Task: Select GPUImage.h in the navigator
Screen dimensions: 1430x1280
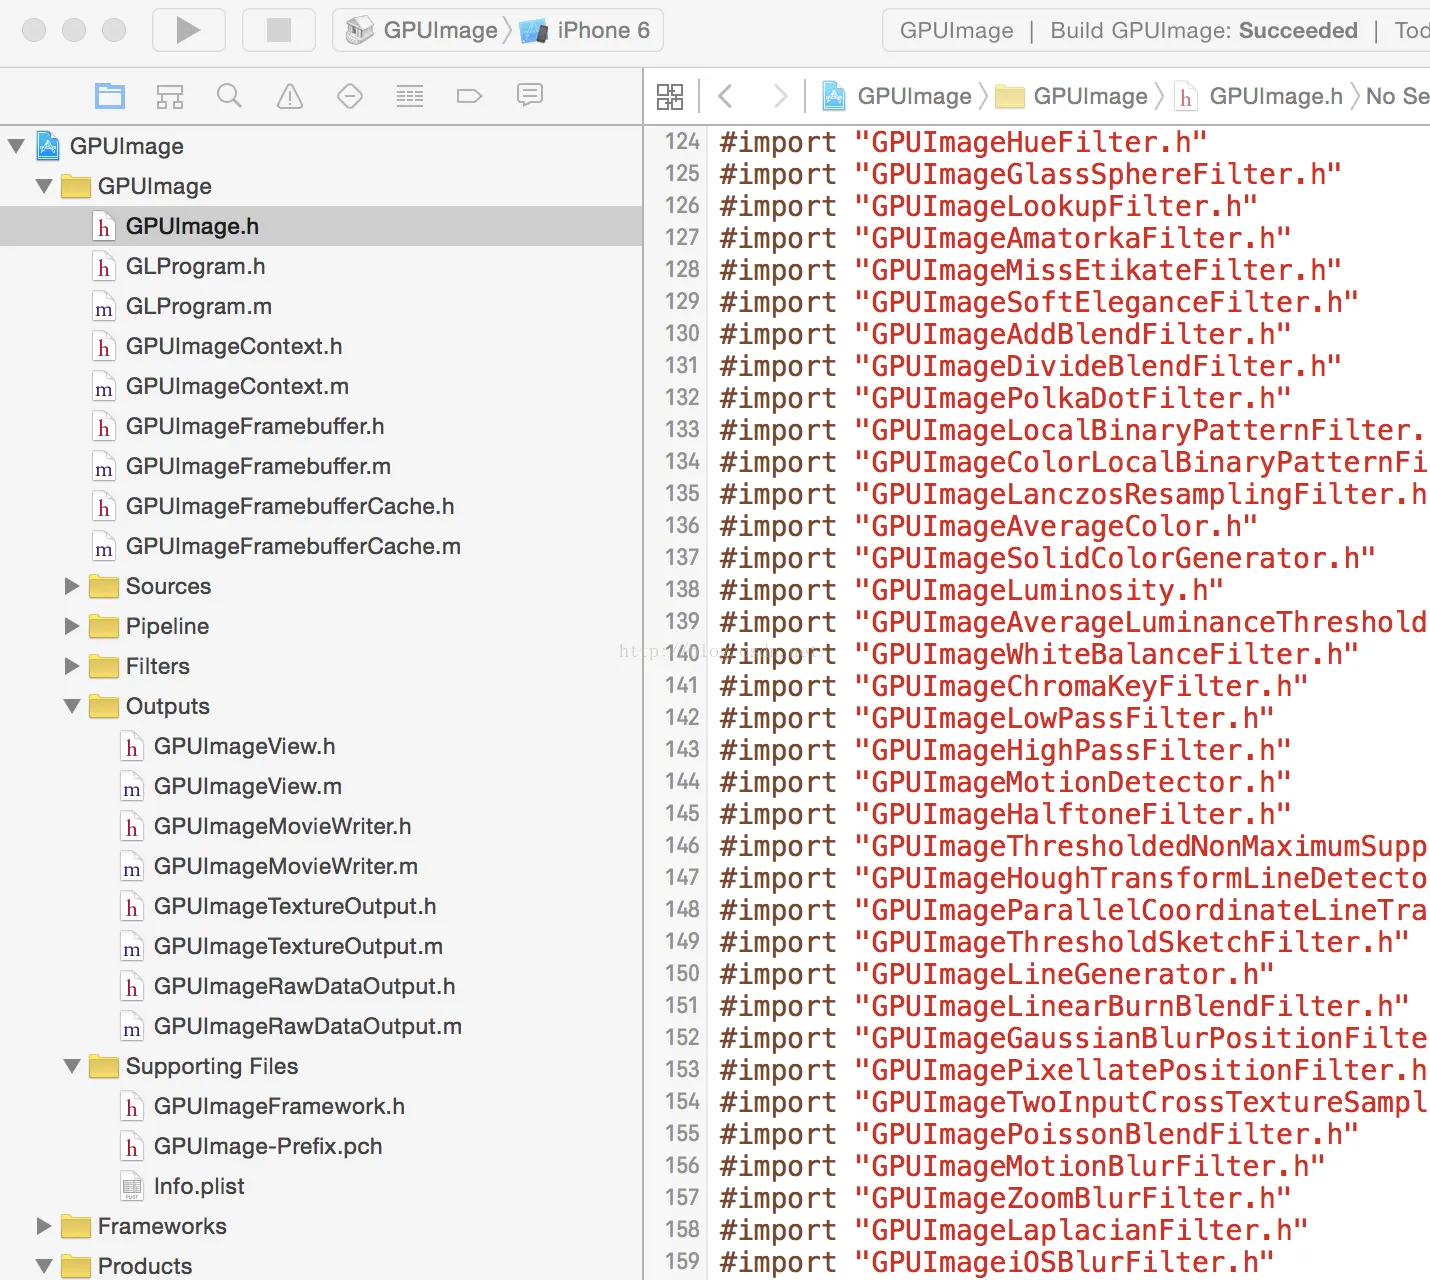Action: (x=321, y=226)
